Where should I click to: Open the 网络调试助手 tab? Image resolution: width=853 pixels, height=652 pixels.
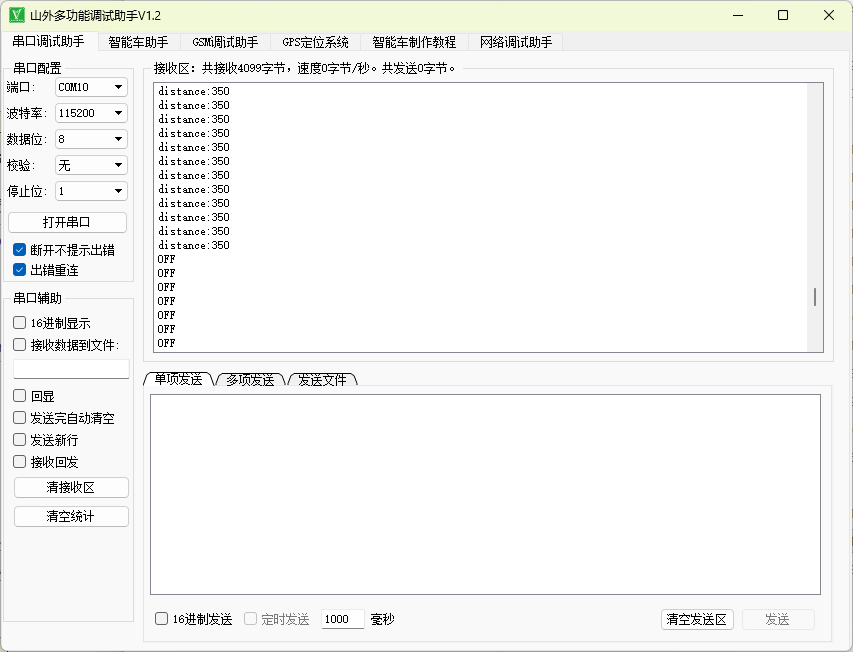coord(516,42)
